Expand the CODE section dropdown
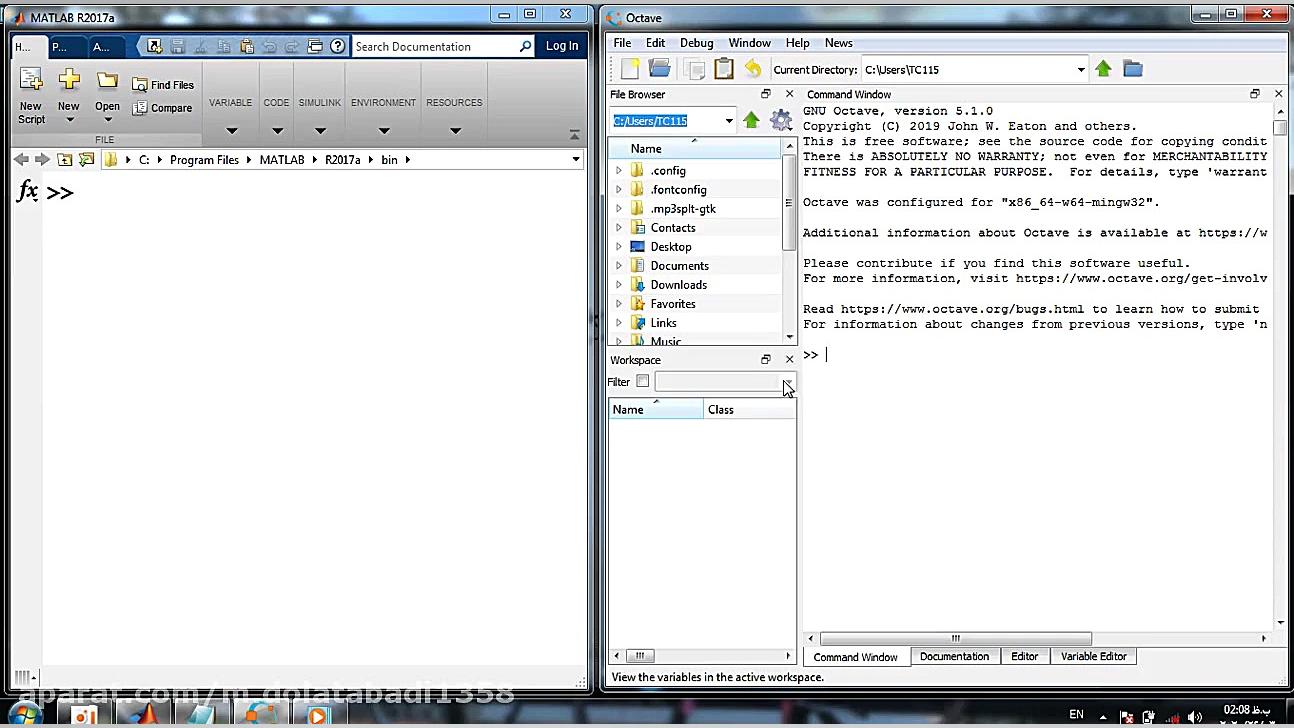This screenshot has height=728, width=1294. point(277,130)
